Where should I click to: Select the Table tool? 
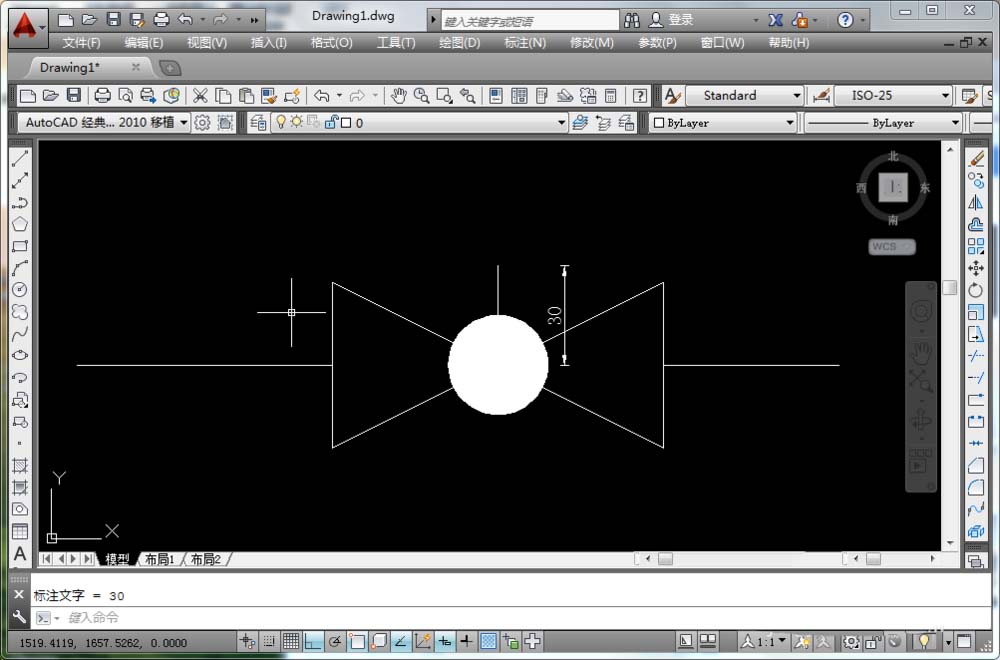(20, 531)
